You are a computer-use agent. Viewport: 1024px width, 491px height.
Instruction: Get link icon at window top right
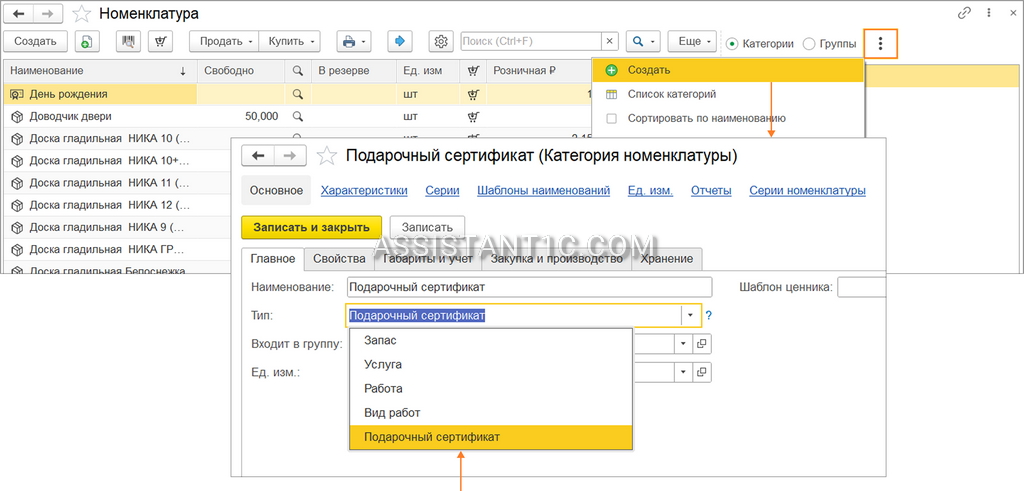963,12
